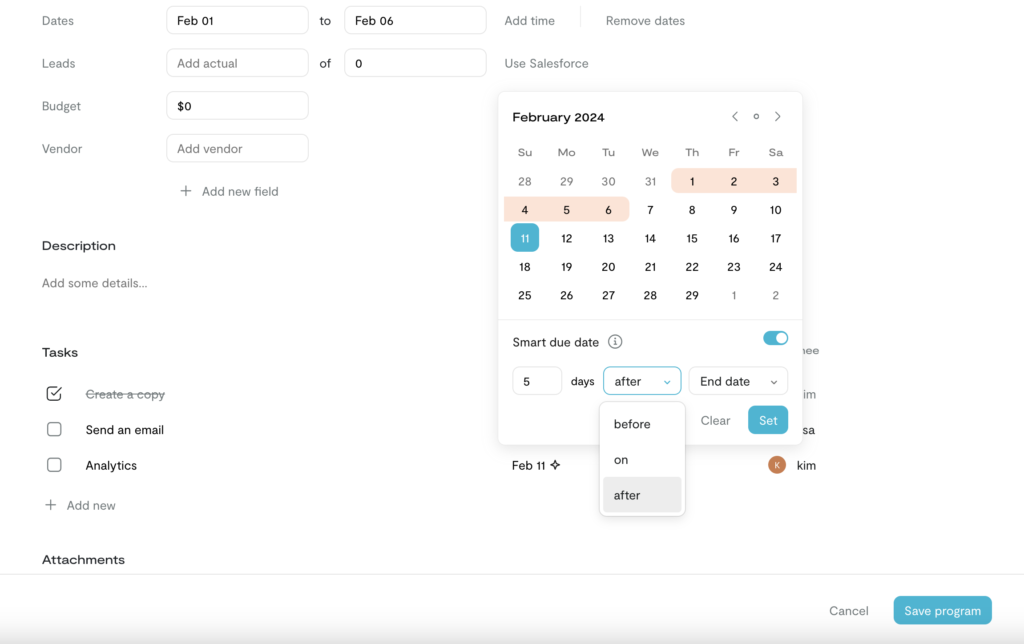Click the plus icon next to Add new field
This screenshot has height=644, width=1024.
point(185,191)
